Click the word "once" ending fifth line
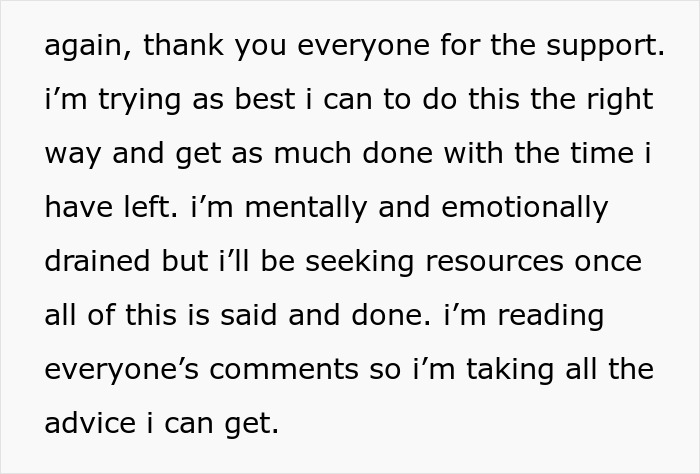 608,263
